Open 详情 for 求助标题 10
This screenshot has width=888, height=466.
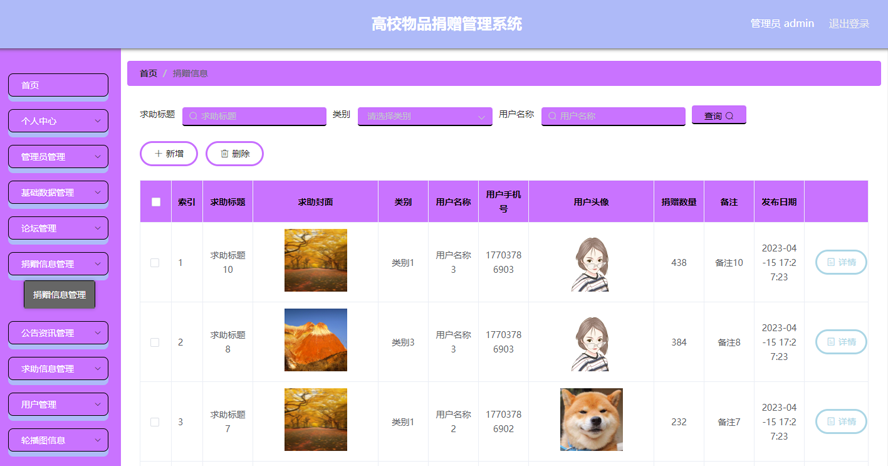[x=841, y=262]
